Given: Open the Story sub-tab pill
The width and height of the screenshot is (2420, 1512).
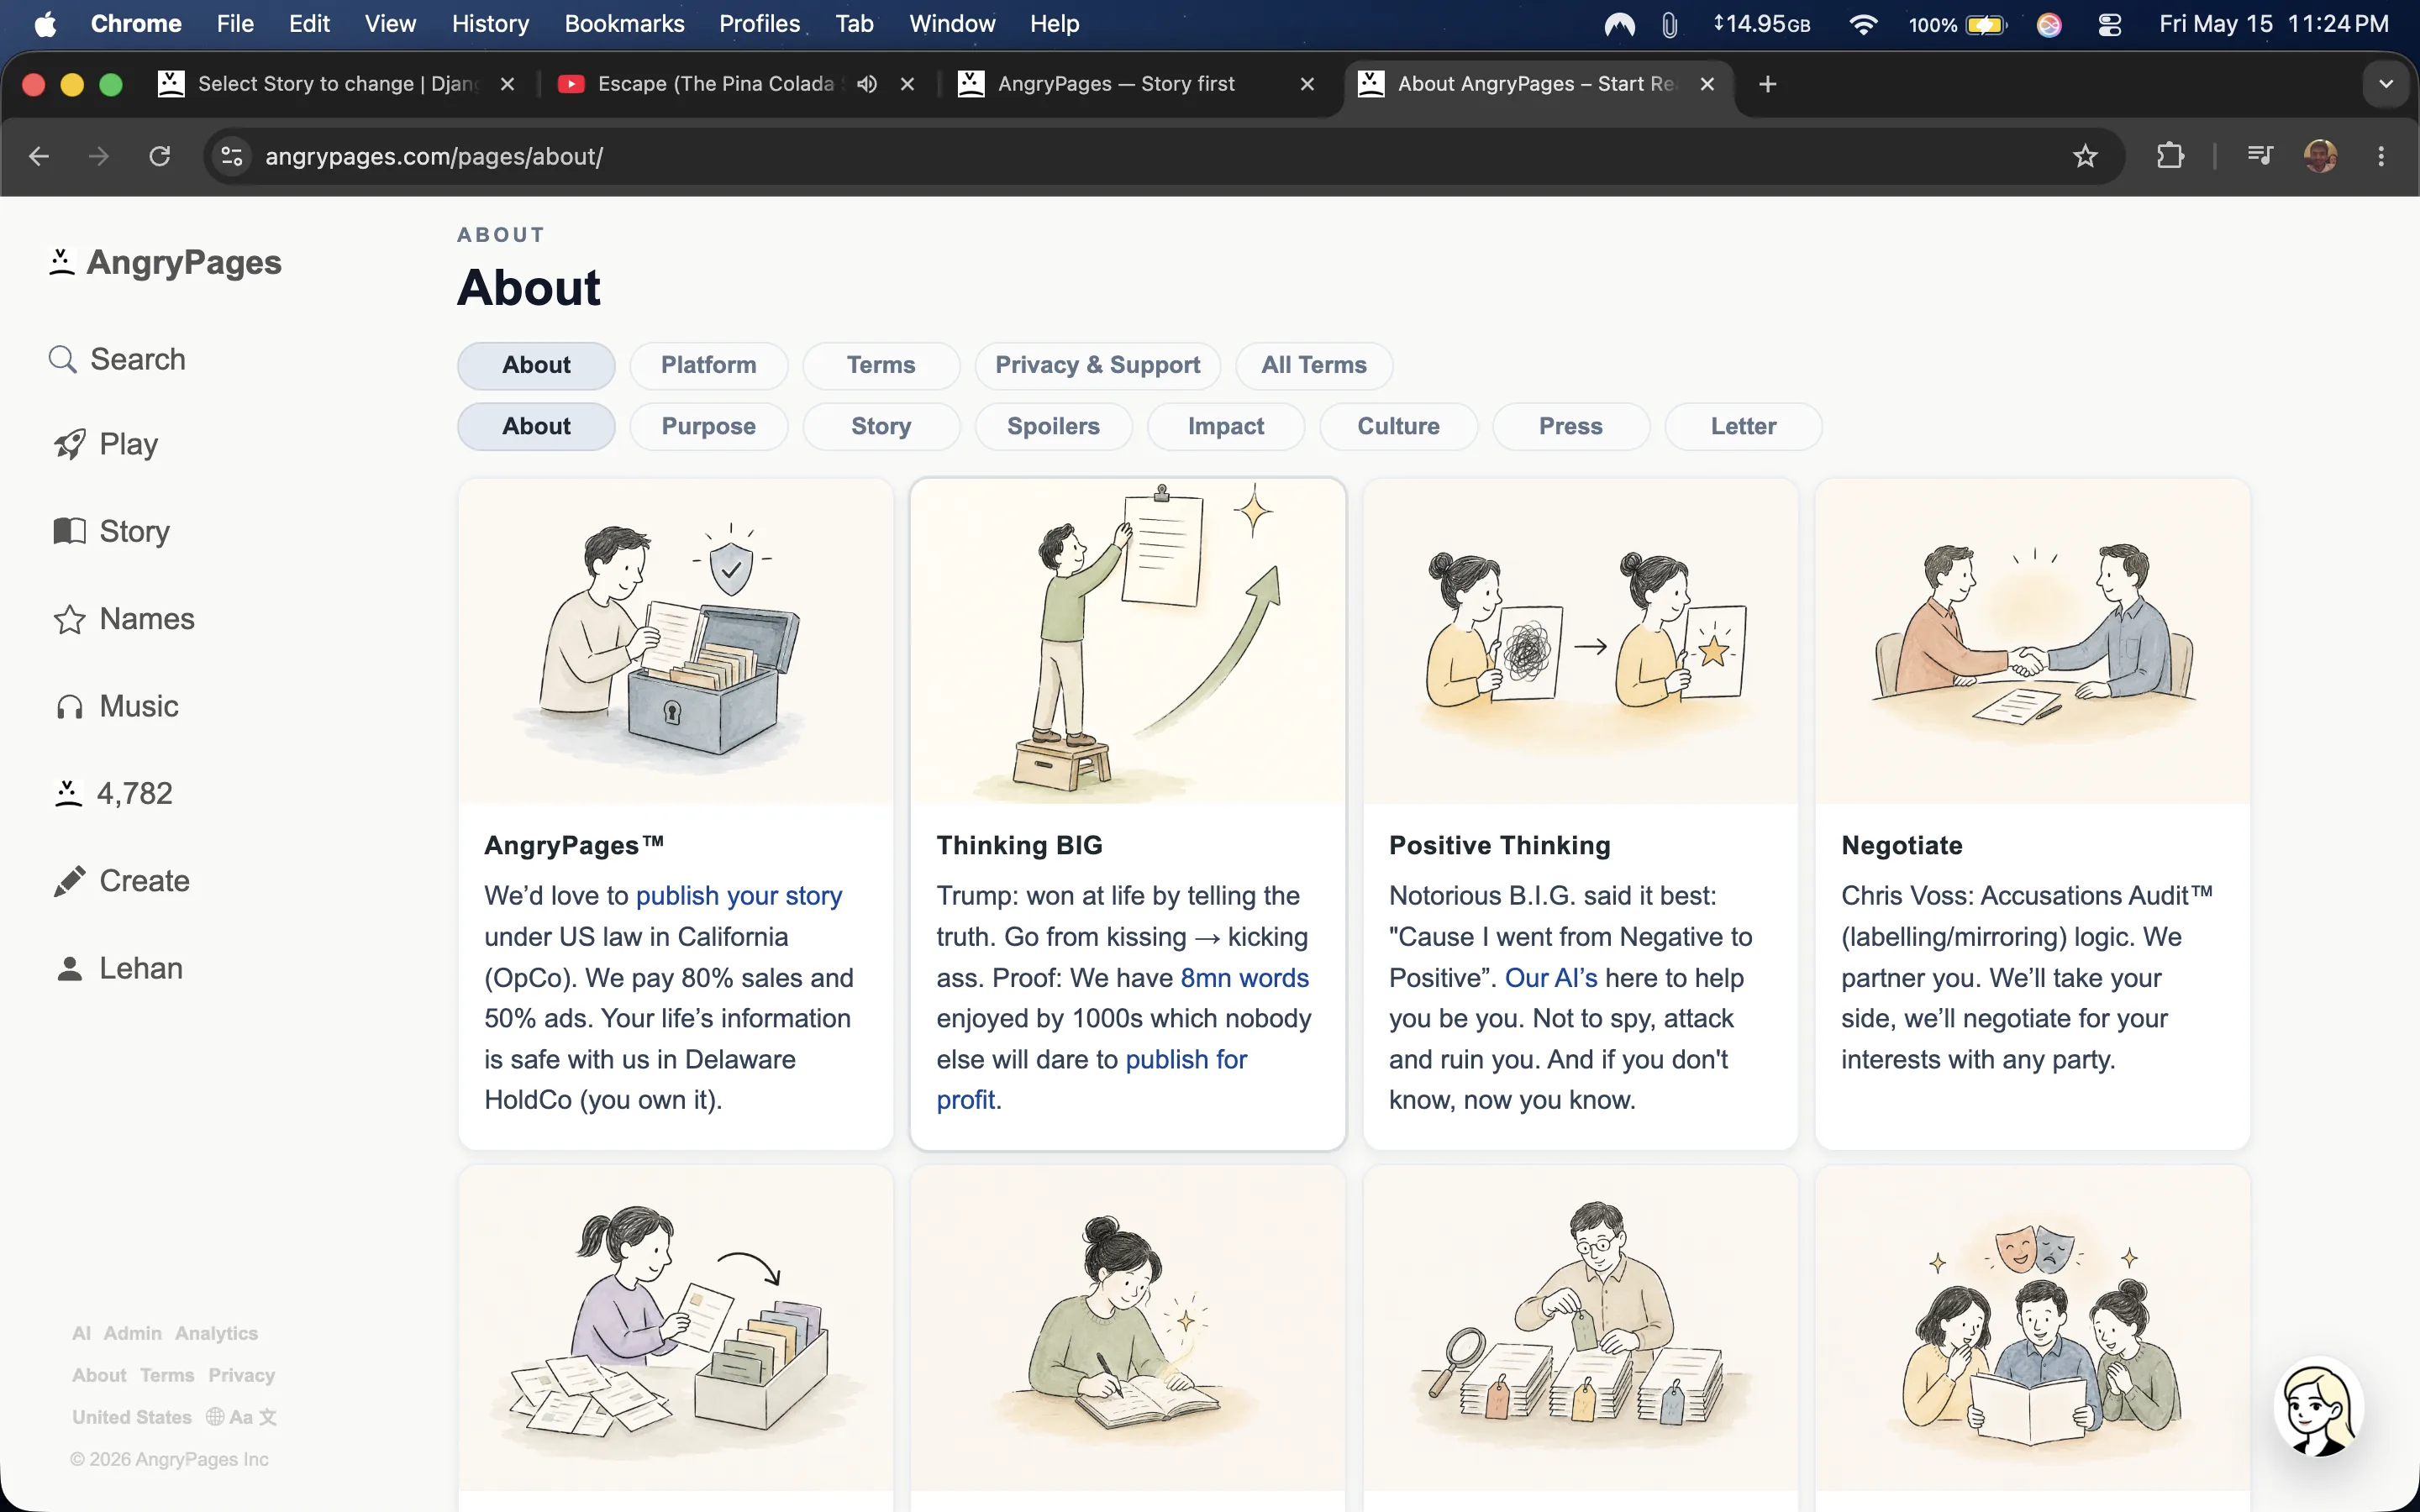Looking at the screenshot, I should click(x=880, y=426).
